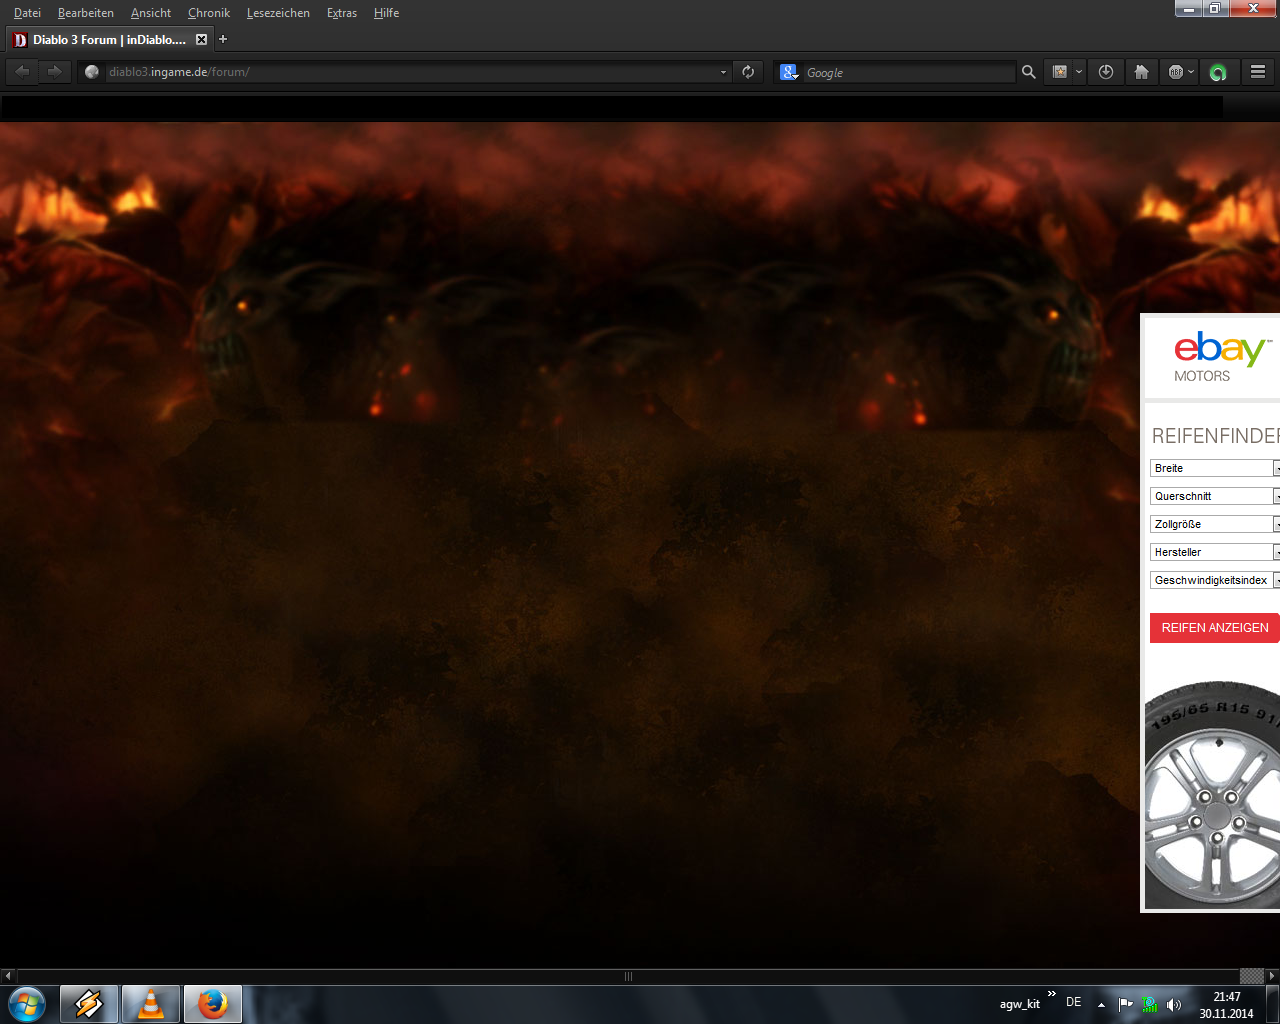Screen dimensions: 1280x1024
Task: Open the Extras menu
Action: (x=342, y=13)
